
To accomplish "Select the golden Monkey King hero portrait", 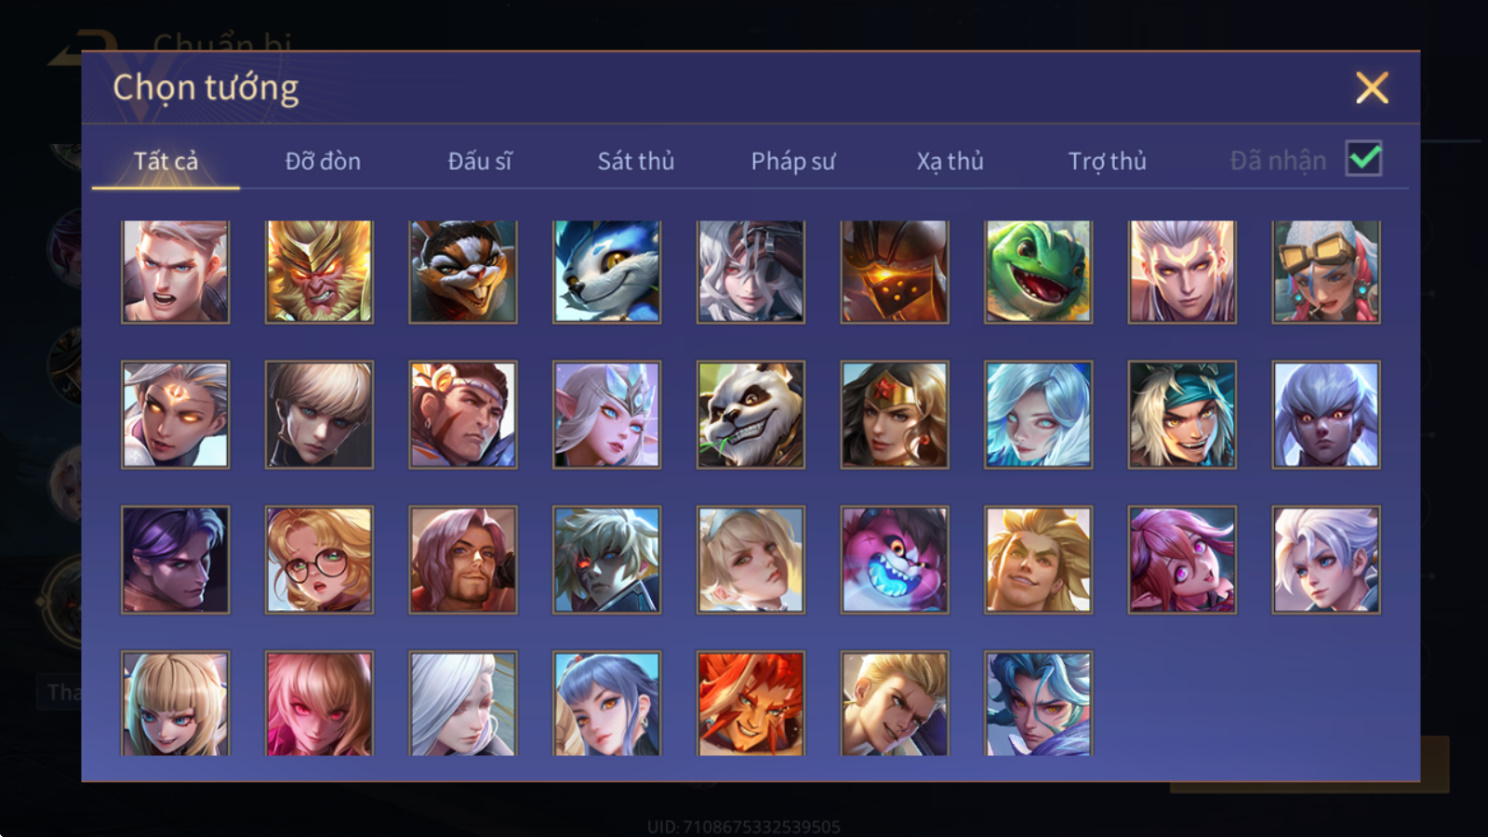I will tap(319, 272).
